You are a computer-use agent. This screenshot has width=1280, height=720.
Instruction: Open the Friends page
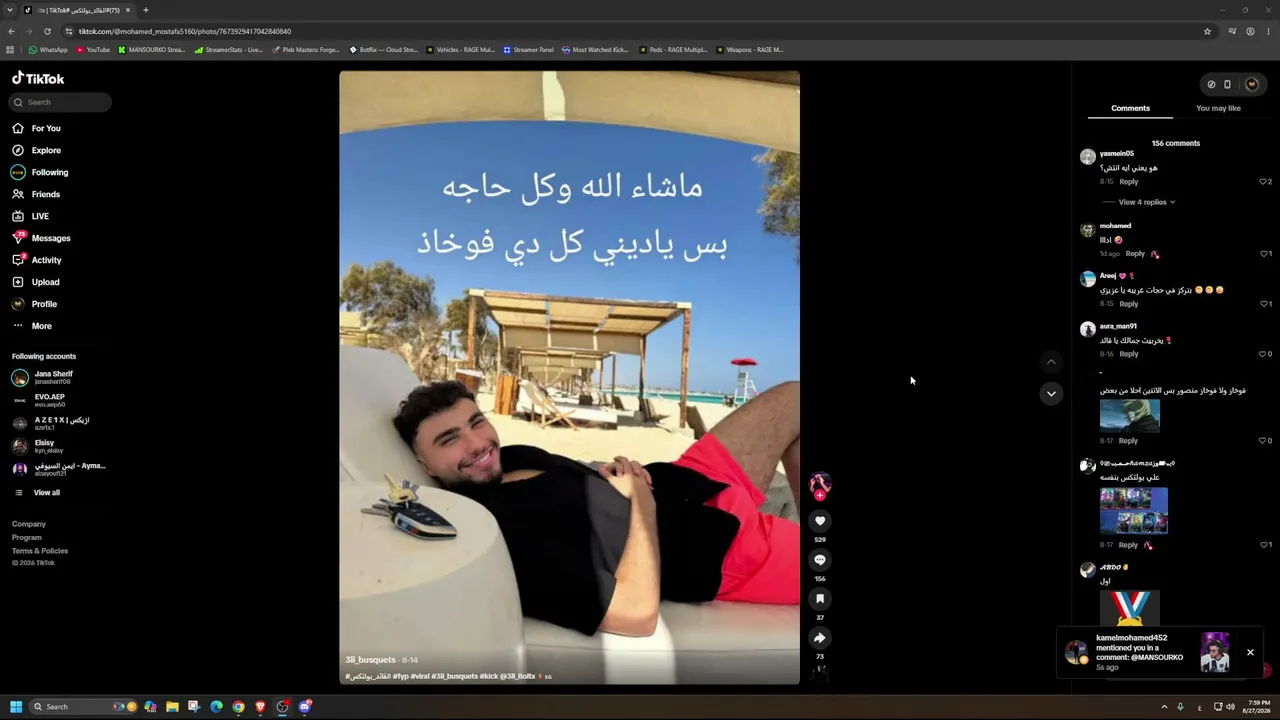tap(36, 194)
